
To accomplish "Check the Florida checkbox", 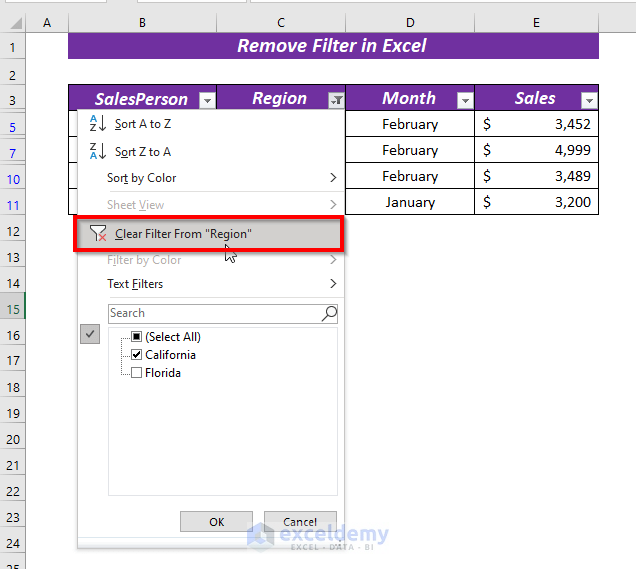I will point(137,372).
